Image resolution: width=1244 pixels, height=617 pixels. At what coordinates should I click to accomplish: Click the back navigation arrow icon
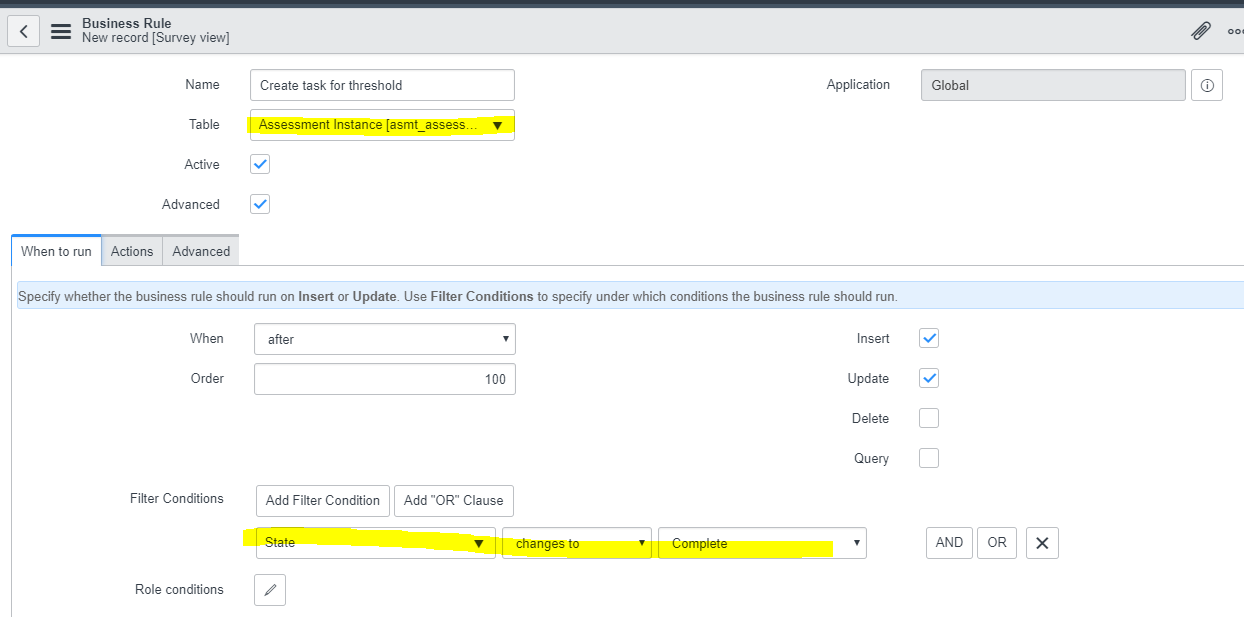point(23,30)
